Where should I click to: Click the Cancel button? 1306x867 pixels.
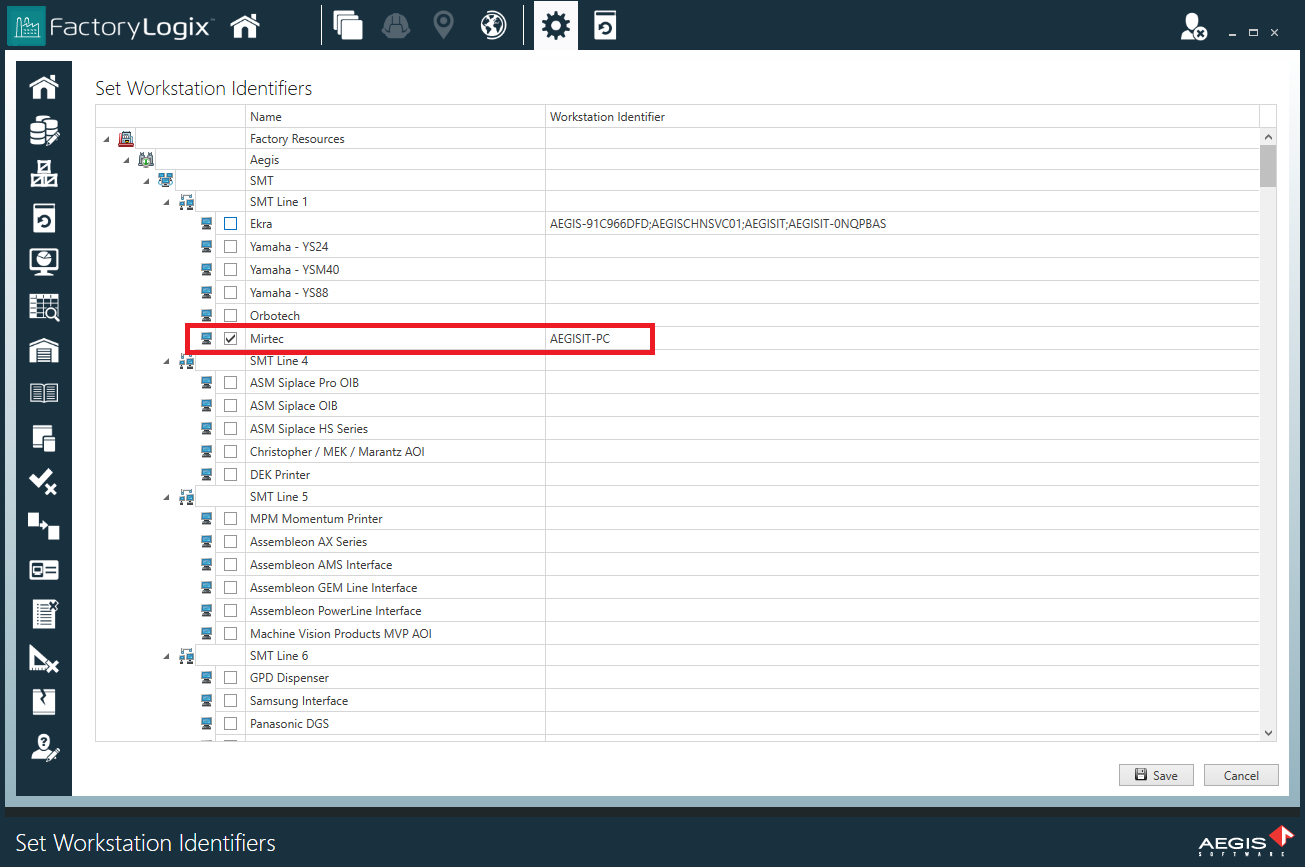1241,775
